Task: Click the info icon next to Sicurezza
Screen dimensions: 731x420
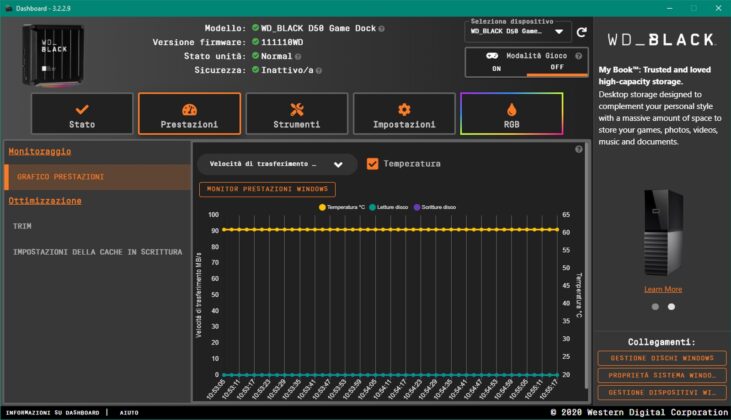Action: [319, 71]
